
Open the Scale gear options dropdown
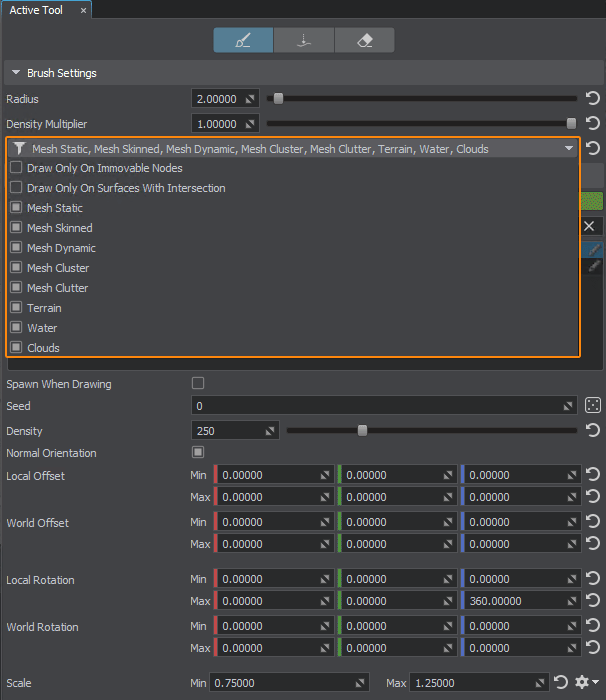point(586,683)
